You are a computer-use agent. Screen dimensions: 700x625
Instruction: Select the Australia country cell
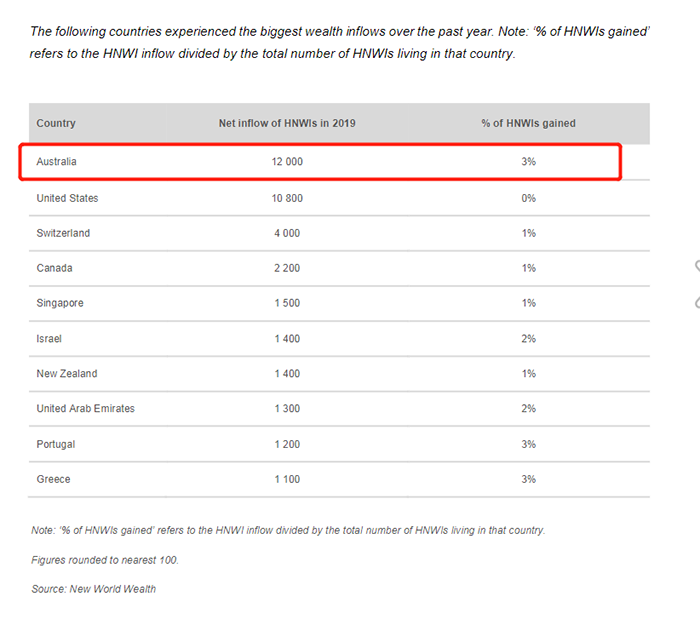[56, 162]
